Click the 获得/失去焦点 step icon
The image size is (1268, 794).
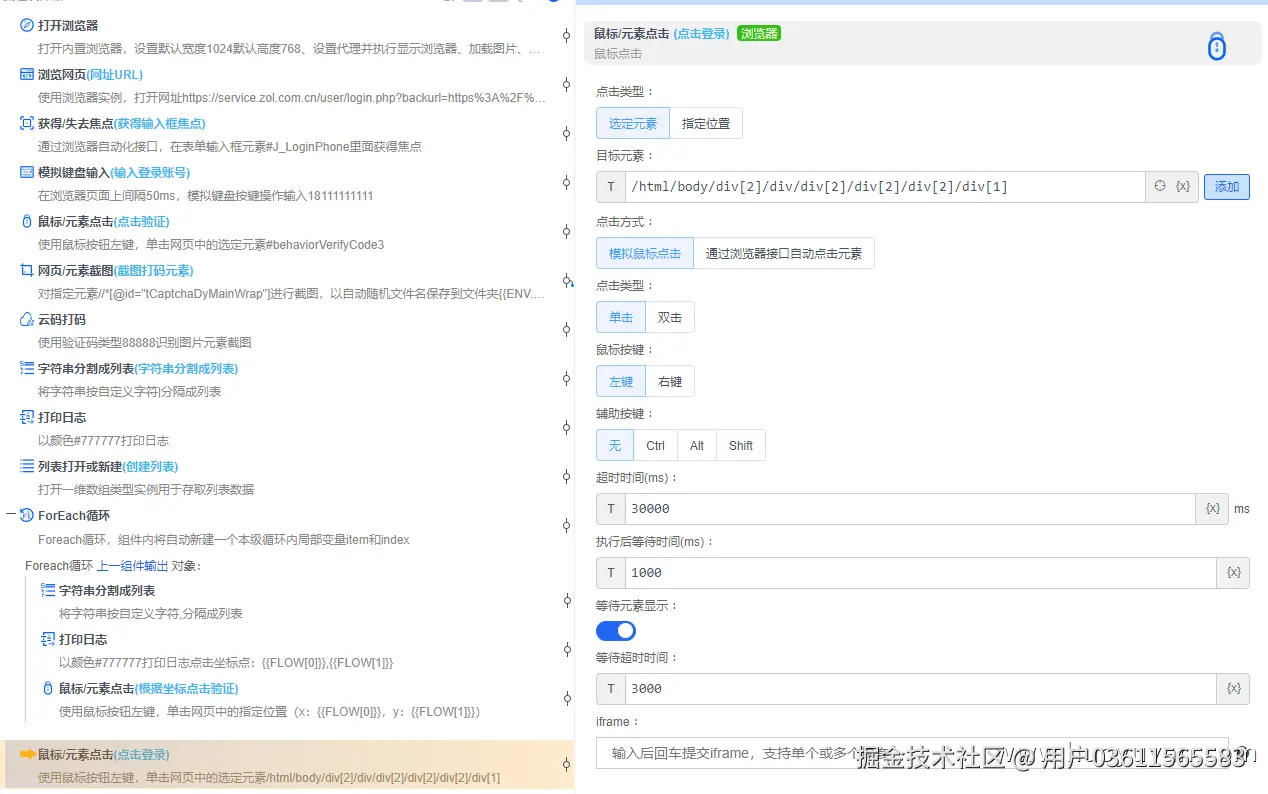[x=27, y=123]
